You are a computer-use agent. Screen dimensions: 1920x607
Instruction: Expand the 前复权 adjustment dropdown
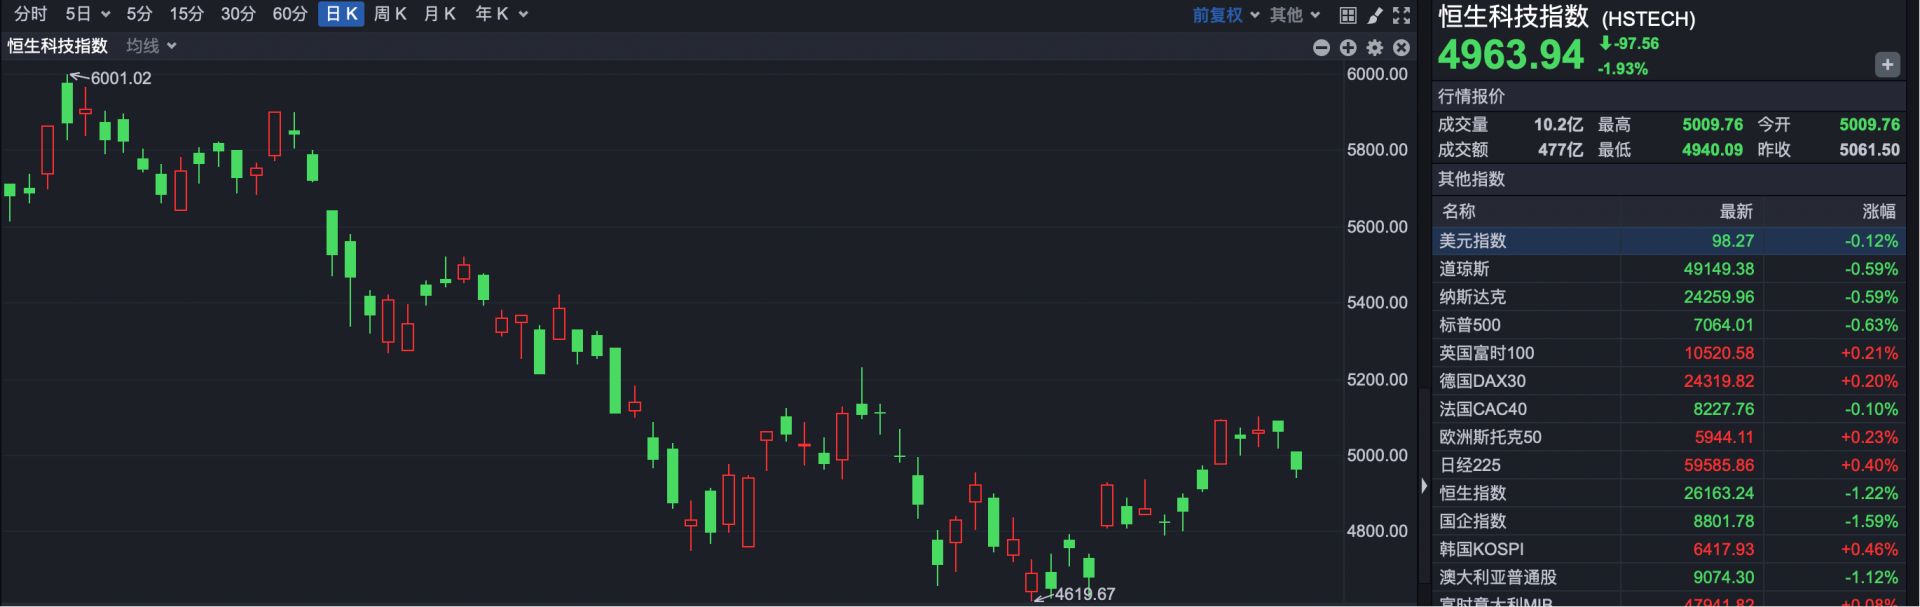pos(1225,15)
